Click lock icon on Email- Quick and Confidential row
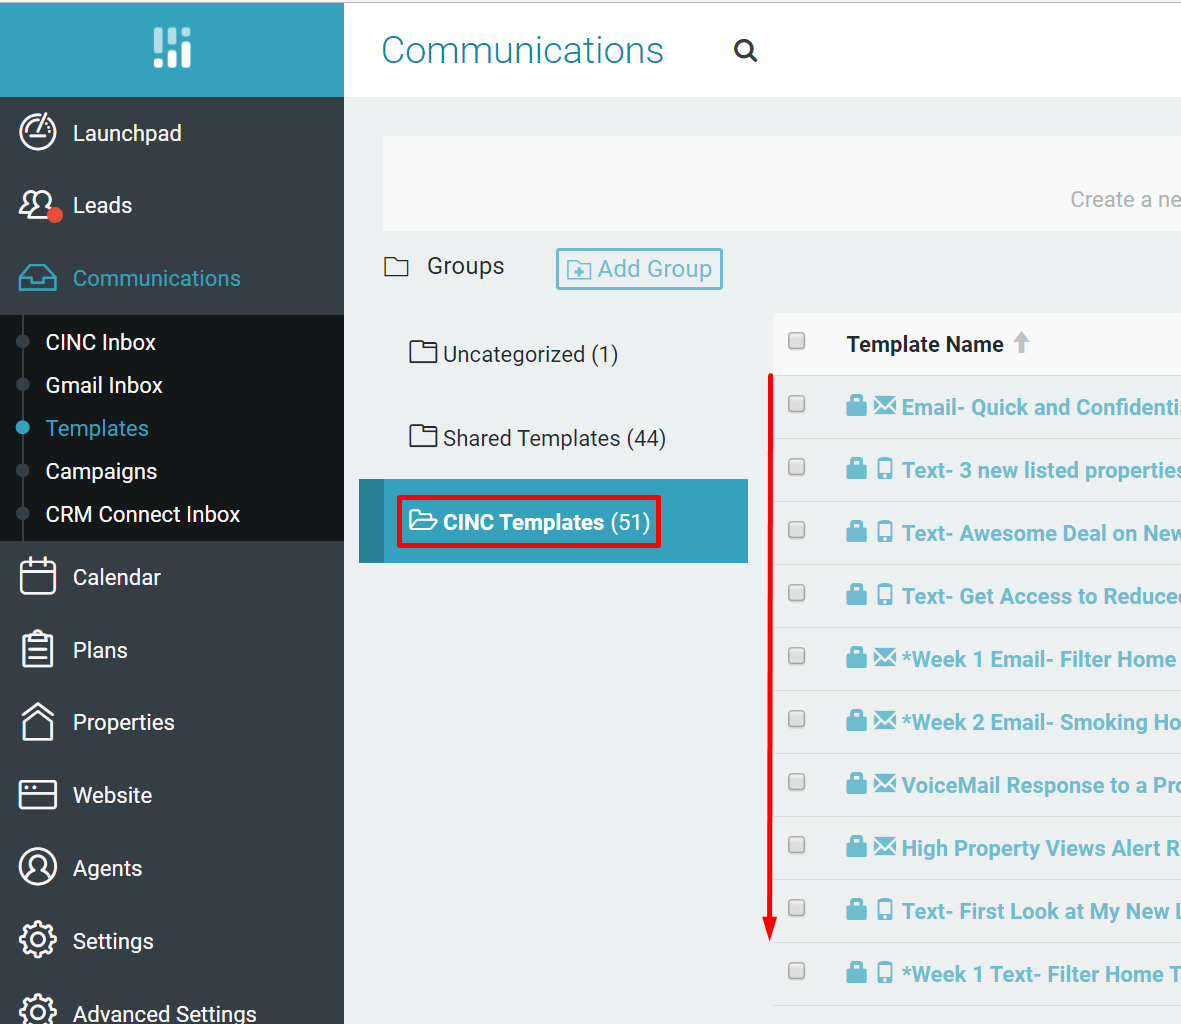The height and width of the screenshot is (1024, 1181). click(x=856, y=406)
